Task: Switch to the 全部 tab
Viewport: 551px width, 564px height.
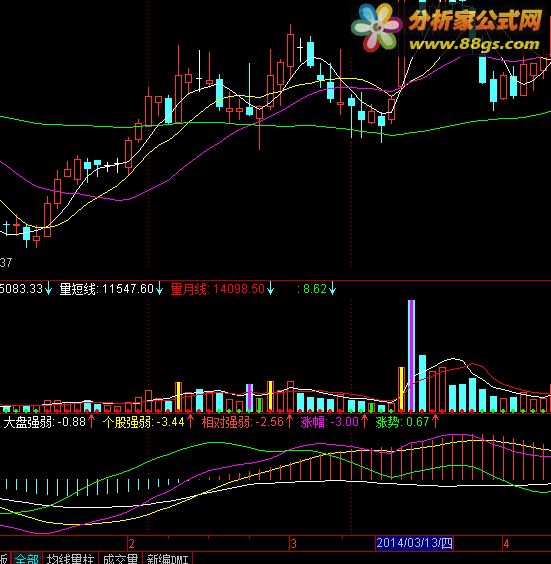Action: point(27,559)
